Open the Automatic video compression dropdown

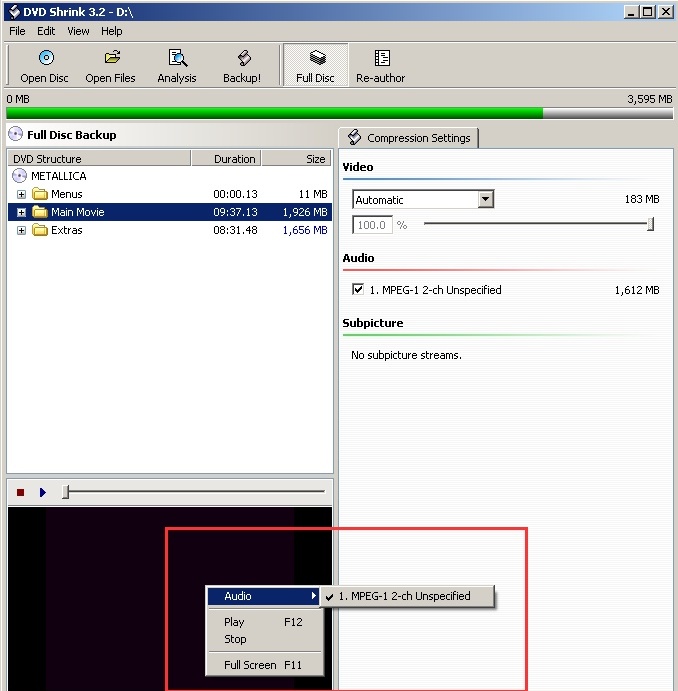485,199
